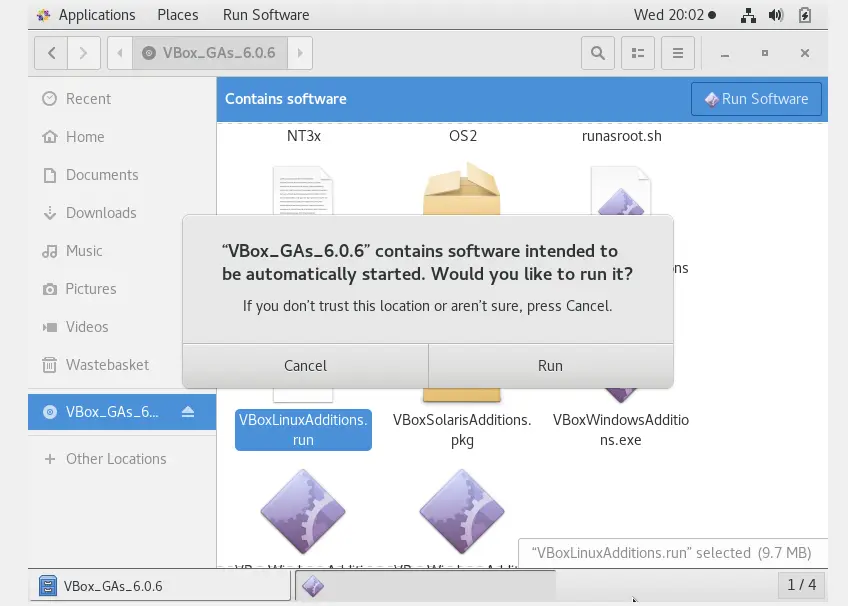Select the bottom-left purple executable icon
The width and height of the screenshot is (848, 606).
coord(303,511)
